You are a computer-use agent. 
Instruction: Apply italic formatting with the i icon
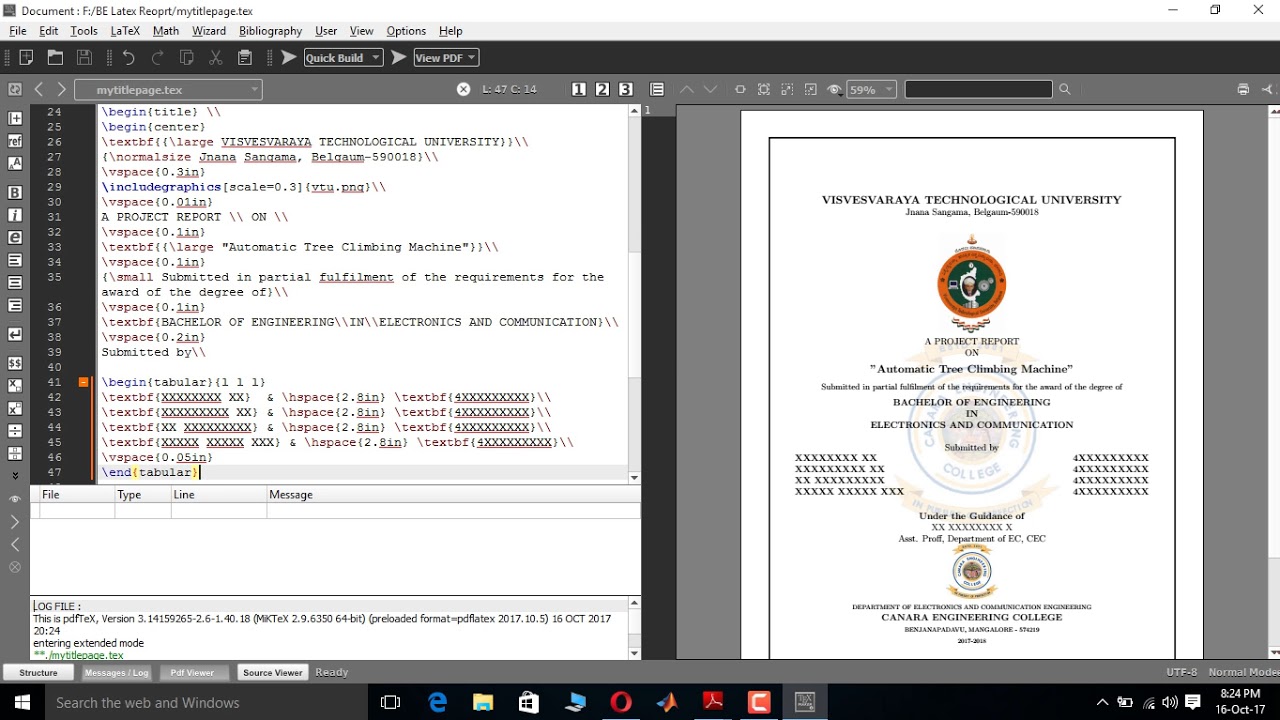[15, 215]
